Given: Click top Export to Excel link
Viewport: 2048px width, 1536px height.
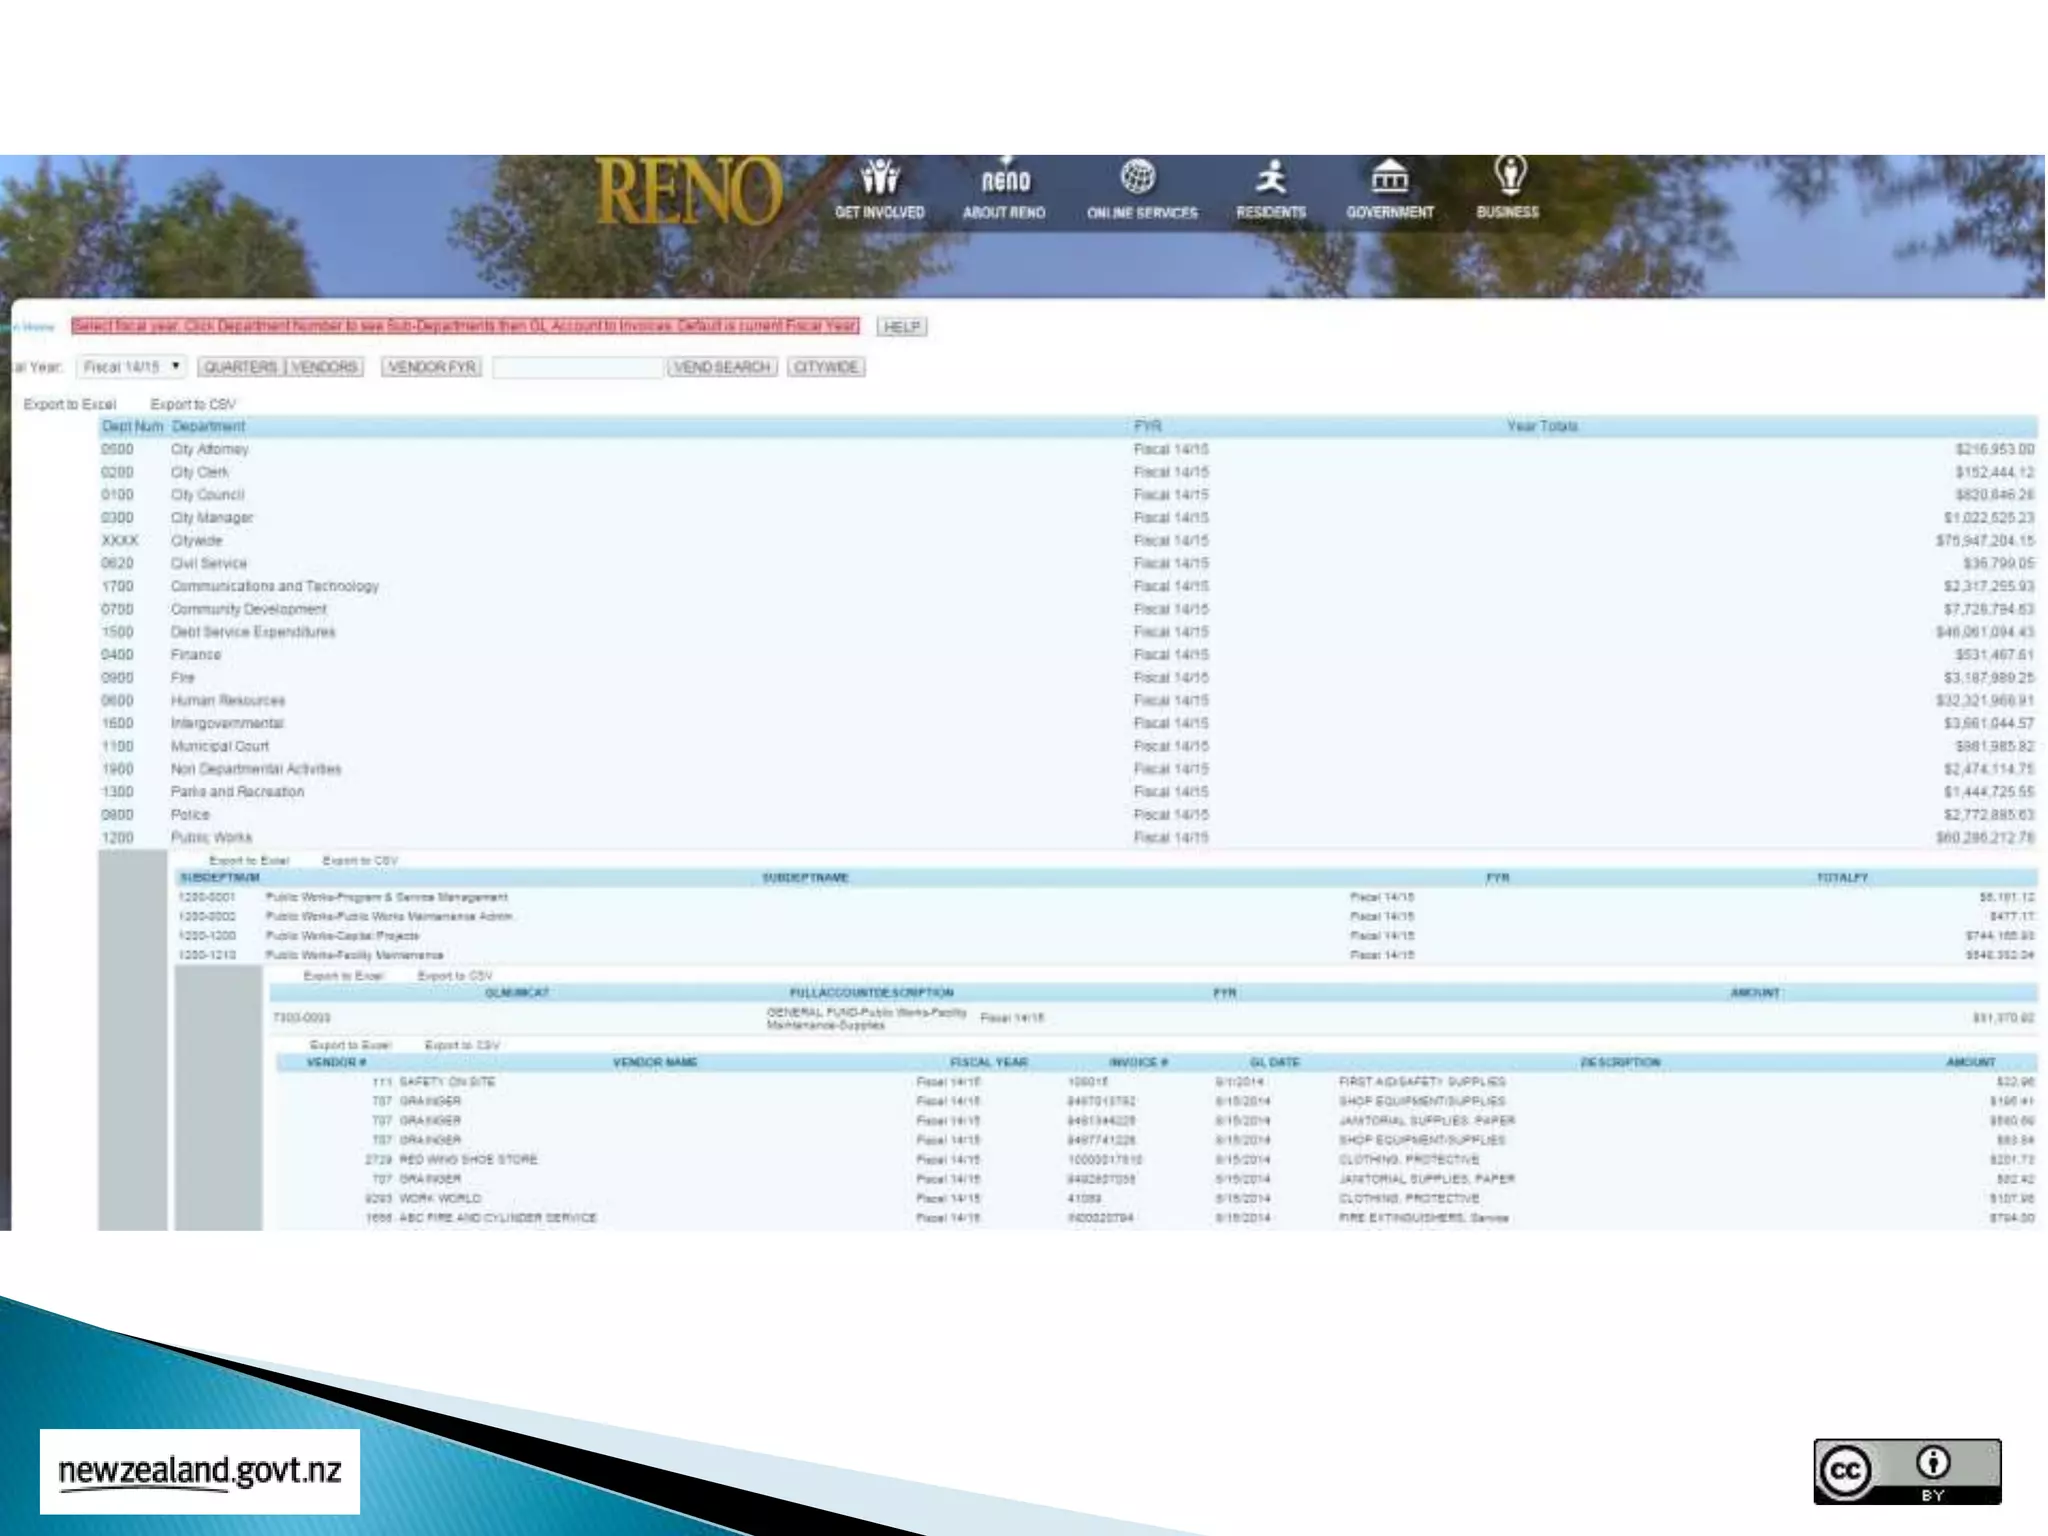Looking at the screenshot, I should 70,404.
